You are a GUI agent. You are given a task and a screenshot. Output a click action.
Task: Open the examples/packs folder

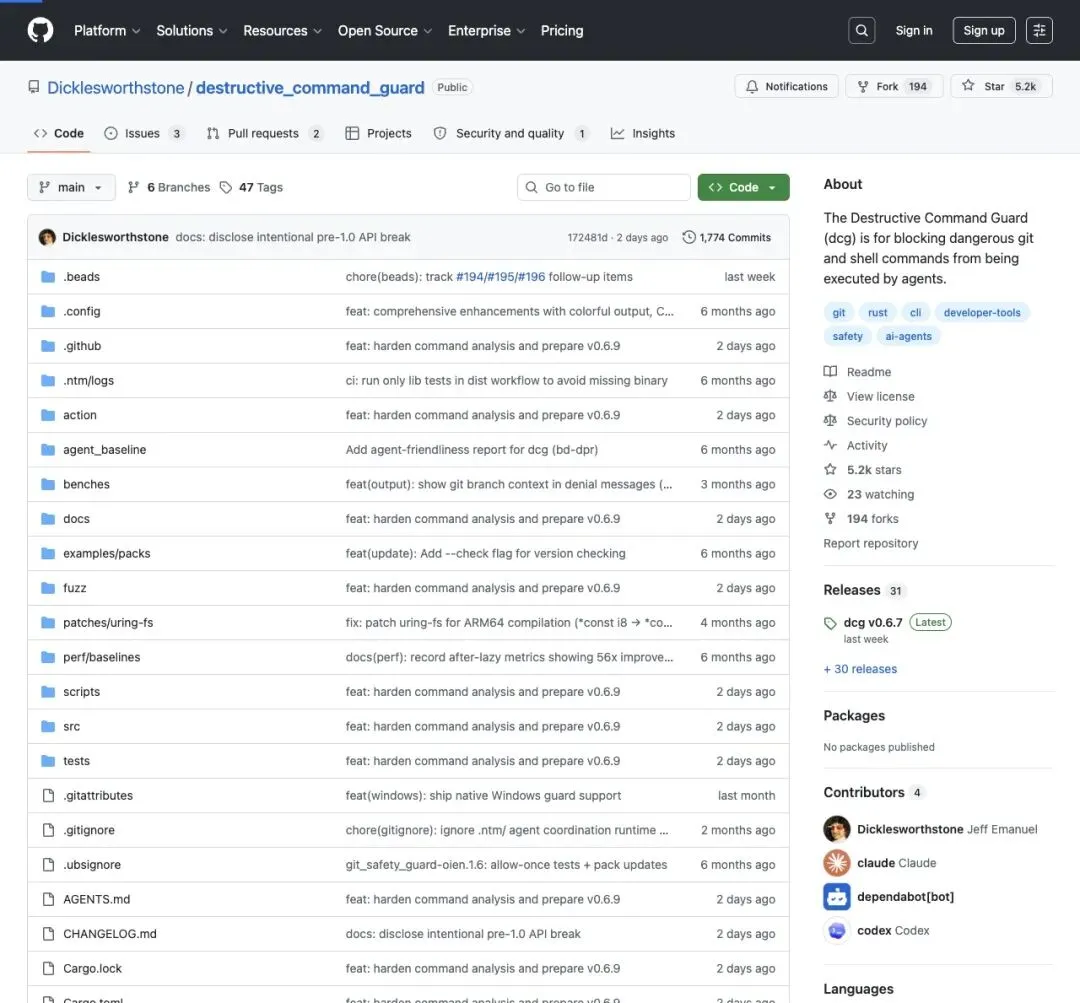[x=107, y=553]
